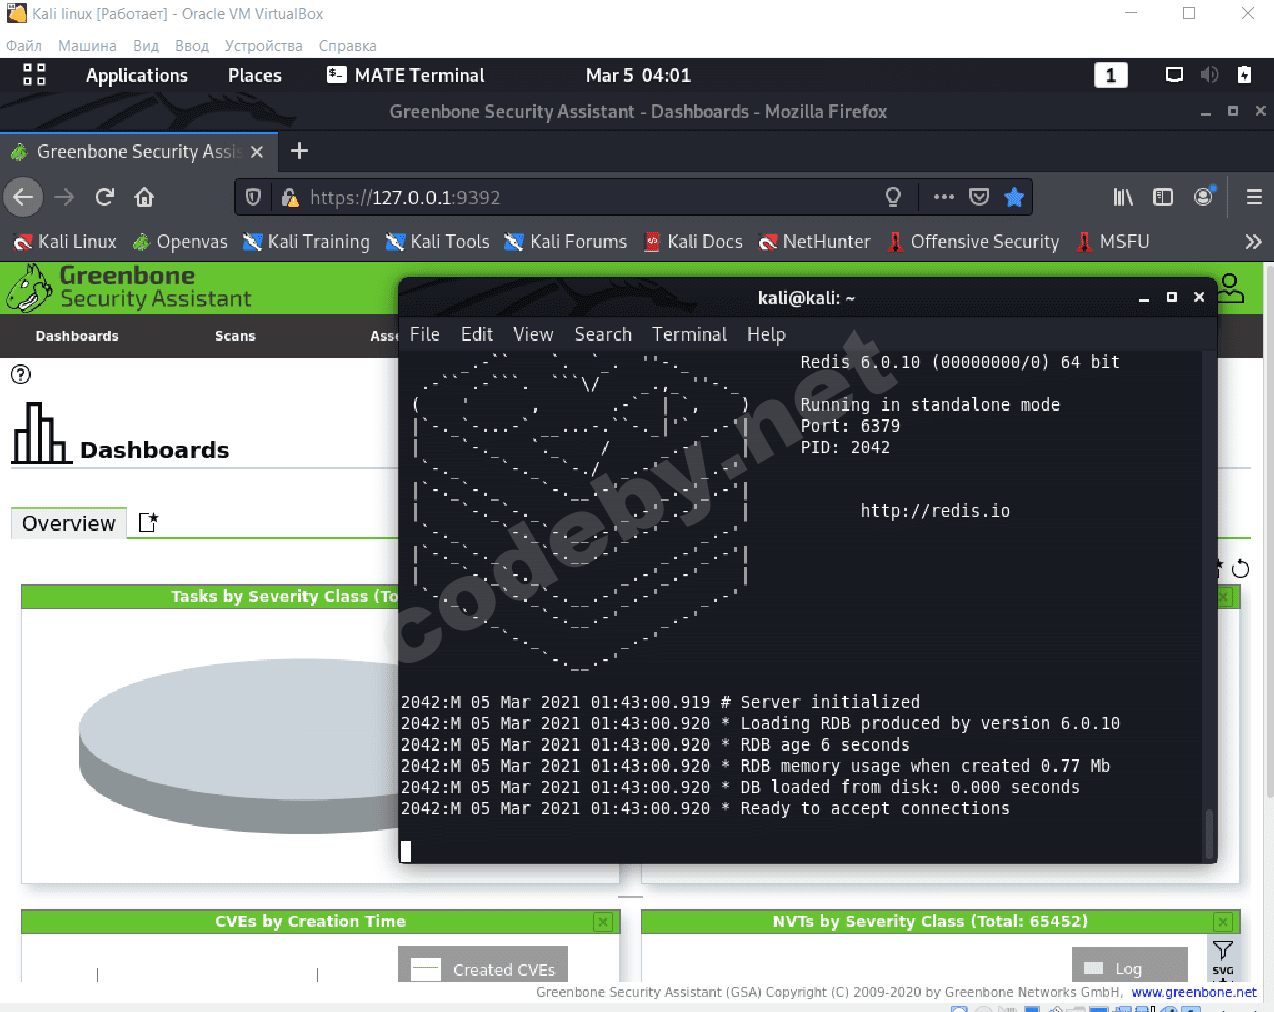Click the Greenbone user account icon
The height and width of the screenshot is (1012, 1274).
(1231, 288)
